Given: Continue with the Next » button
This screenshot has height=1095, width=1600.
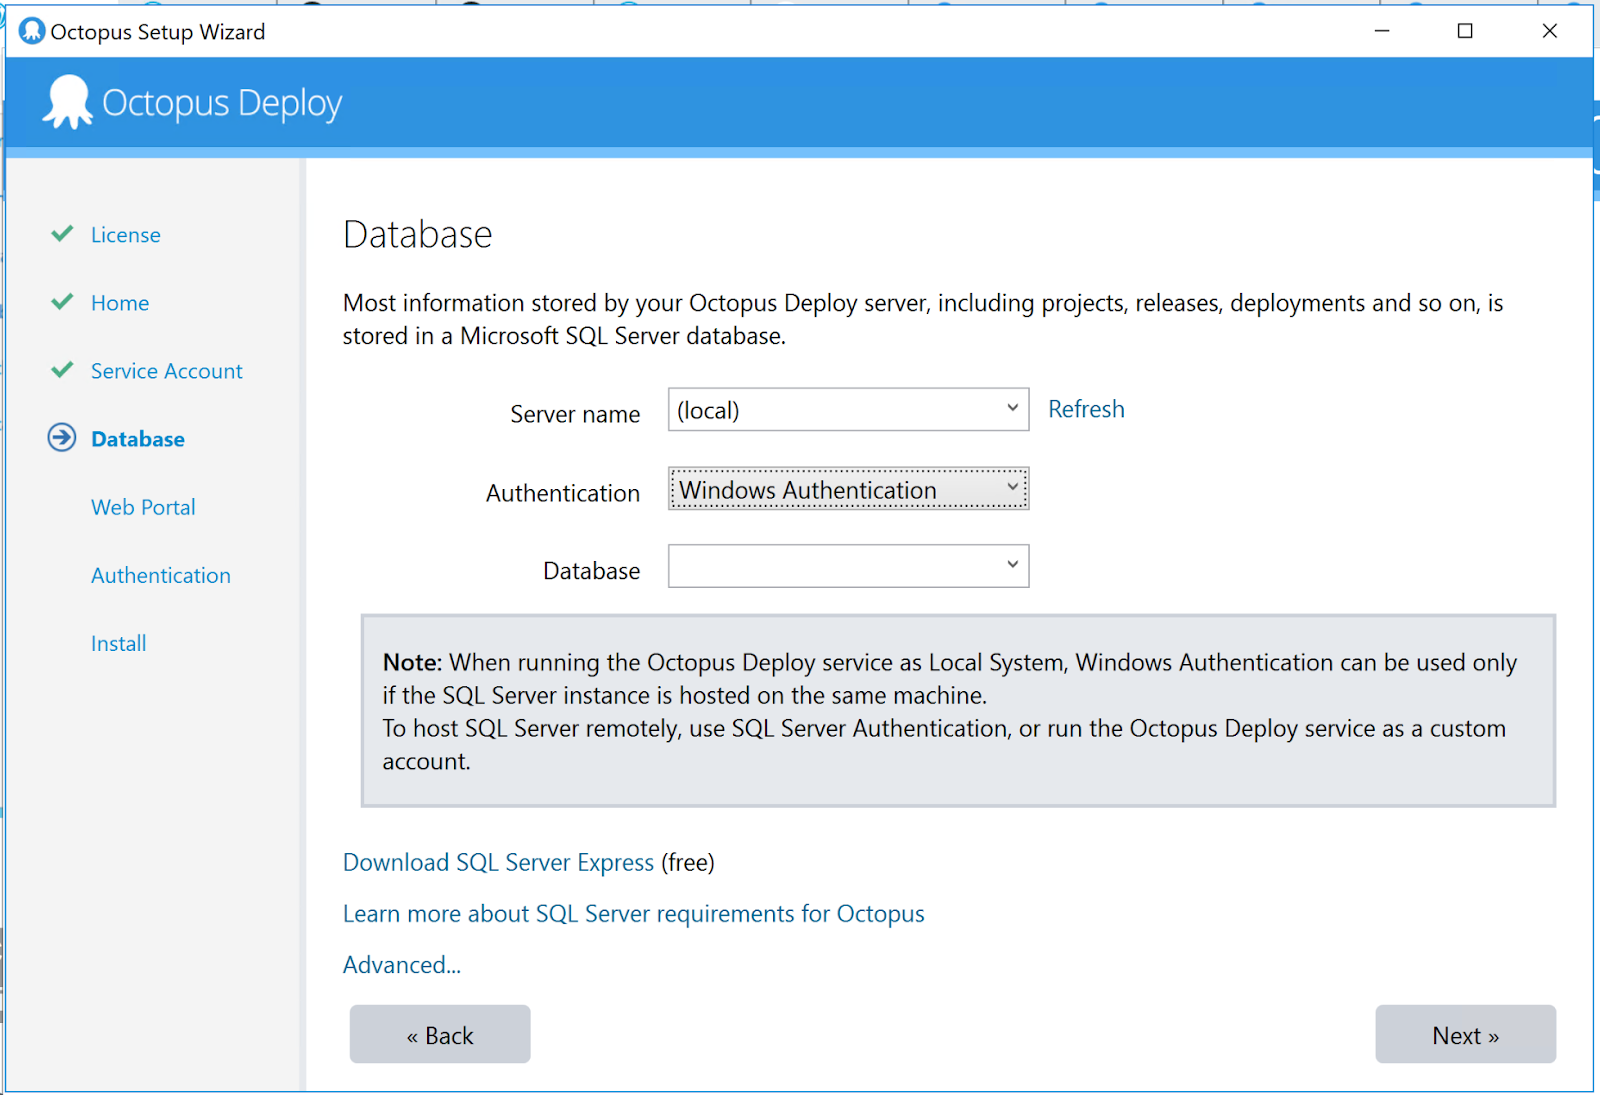Looking at the screenshot, I should pos(1466,1034).
